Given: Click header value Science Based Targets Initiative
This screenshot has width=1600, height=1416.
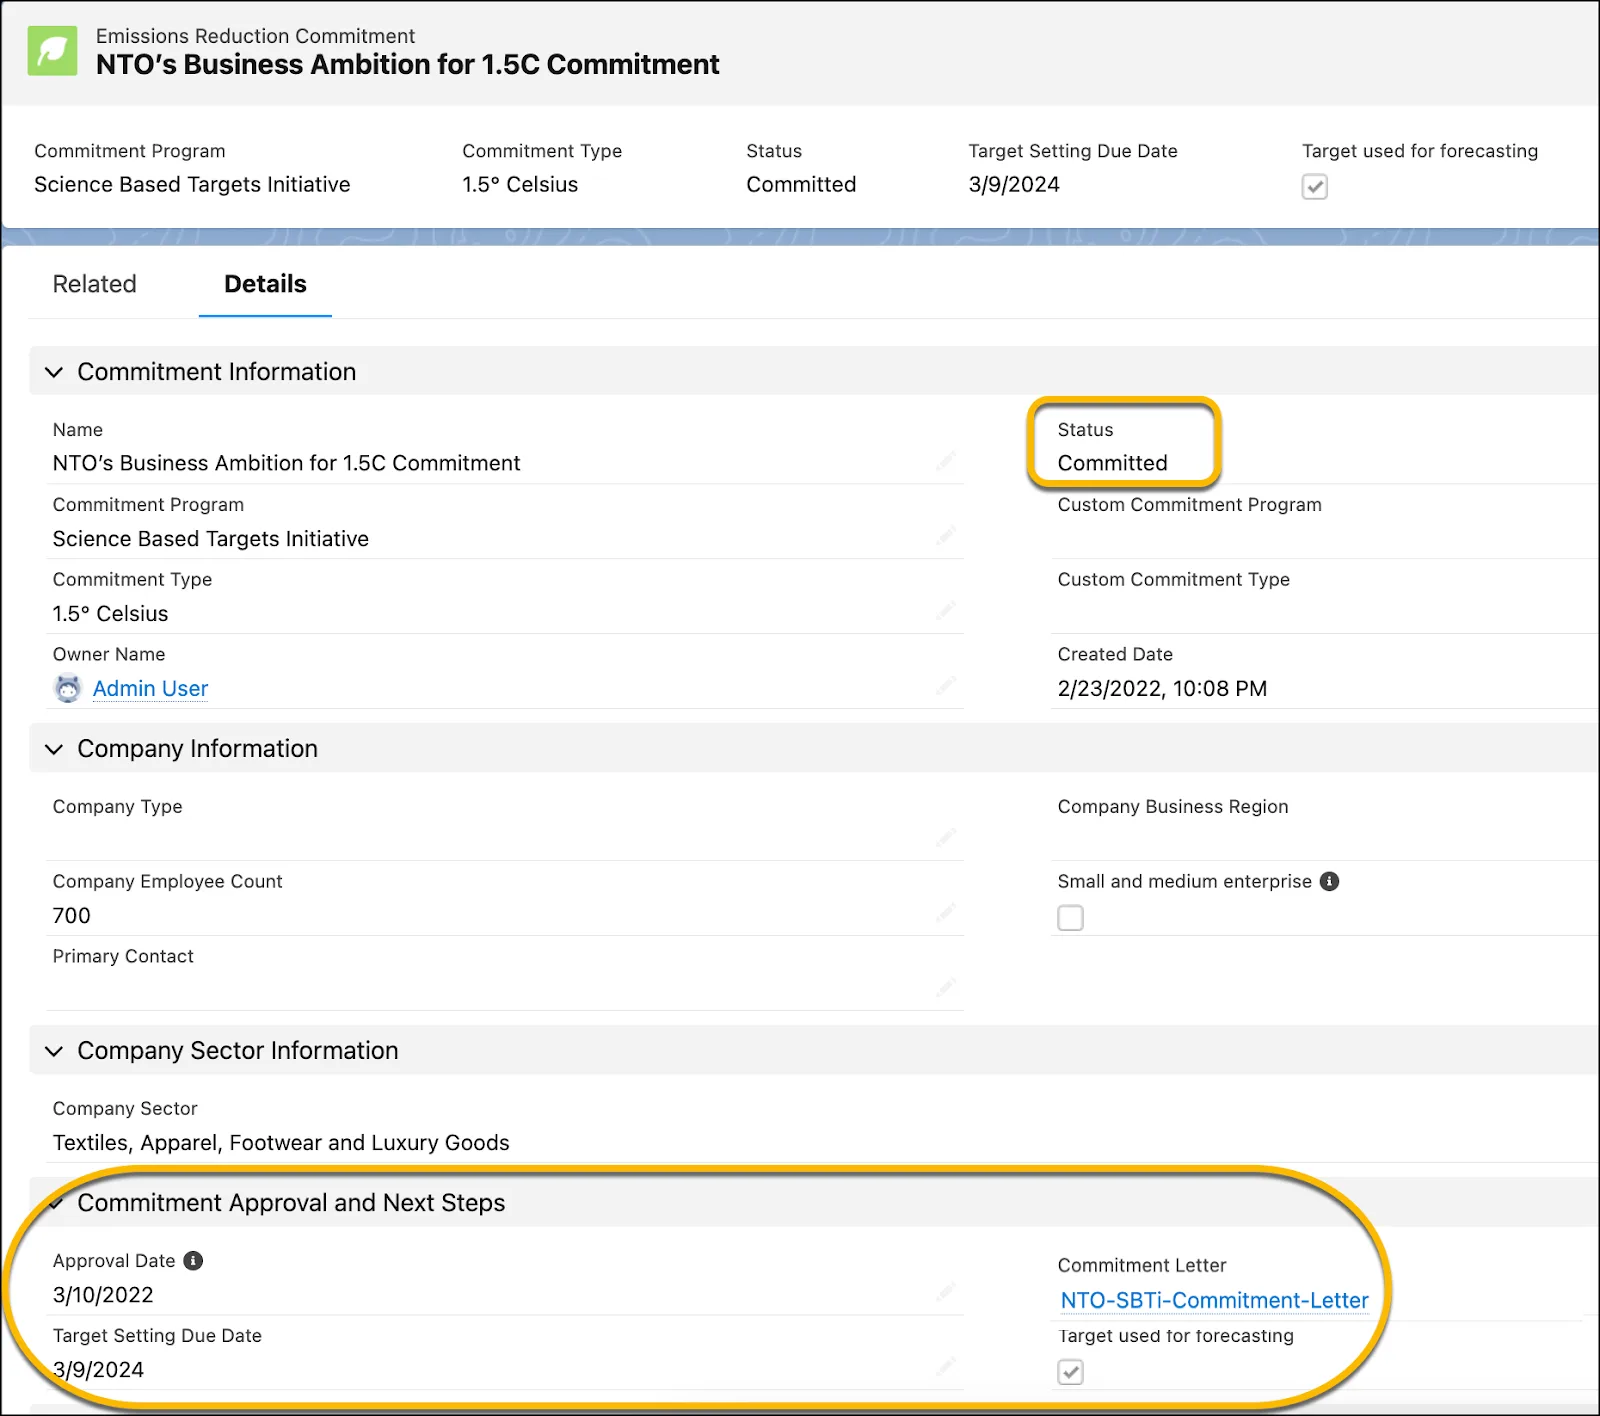Looking at the screenshot, I should pos(192,185).
